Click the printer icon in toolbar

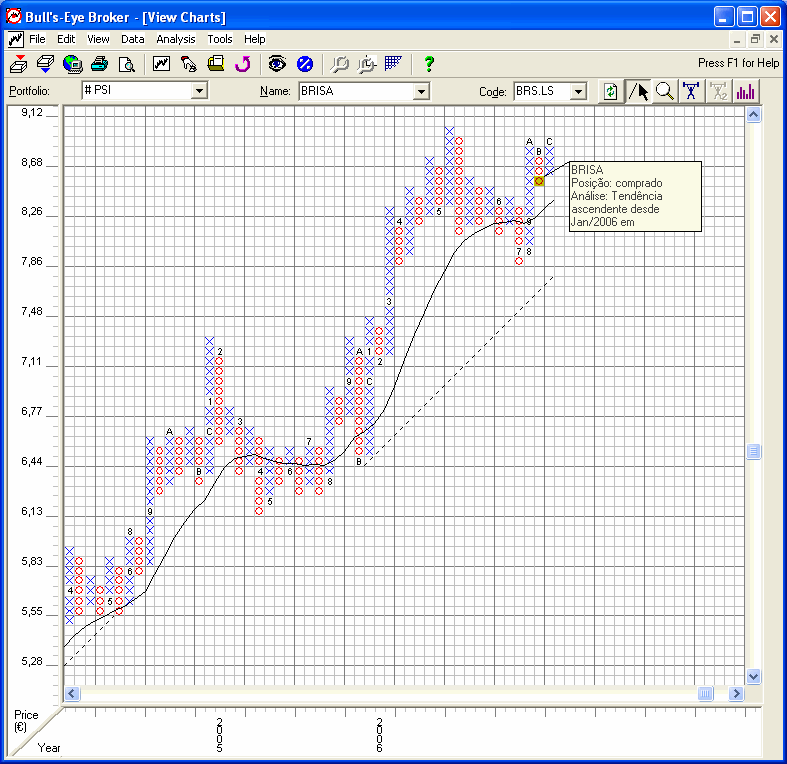[99, 64]
